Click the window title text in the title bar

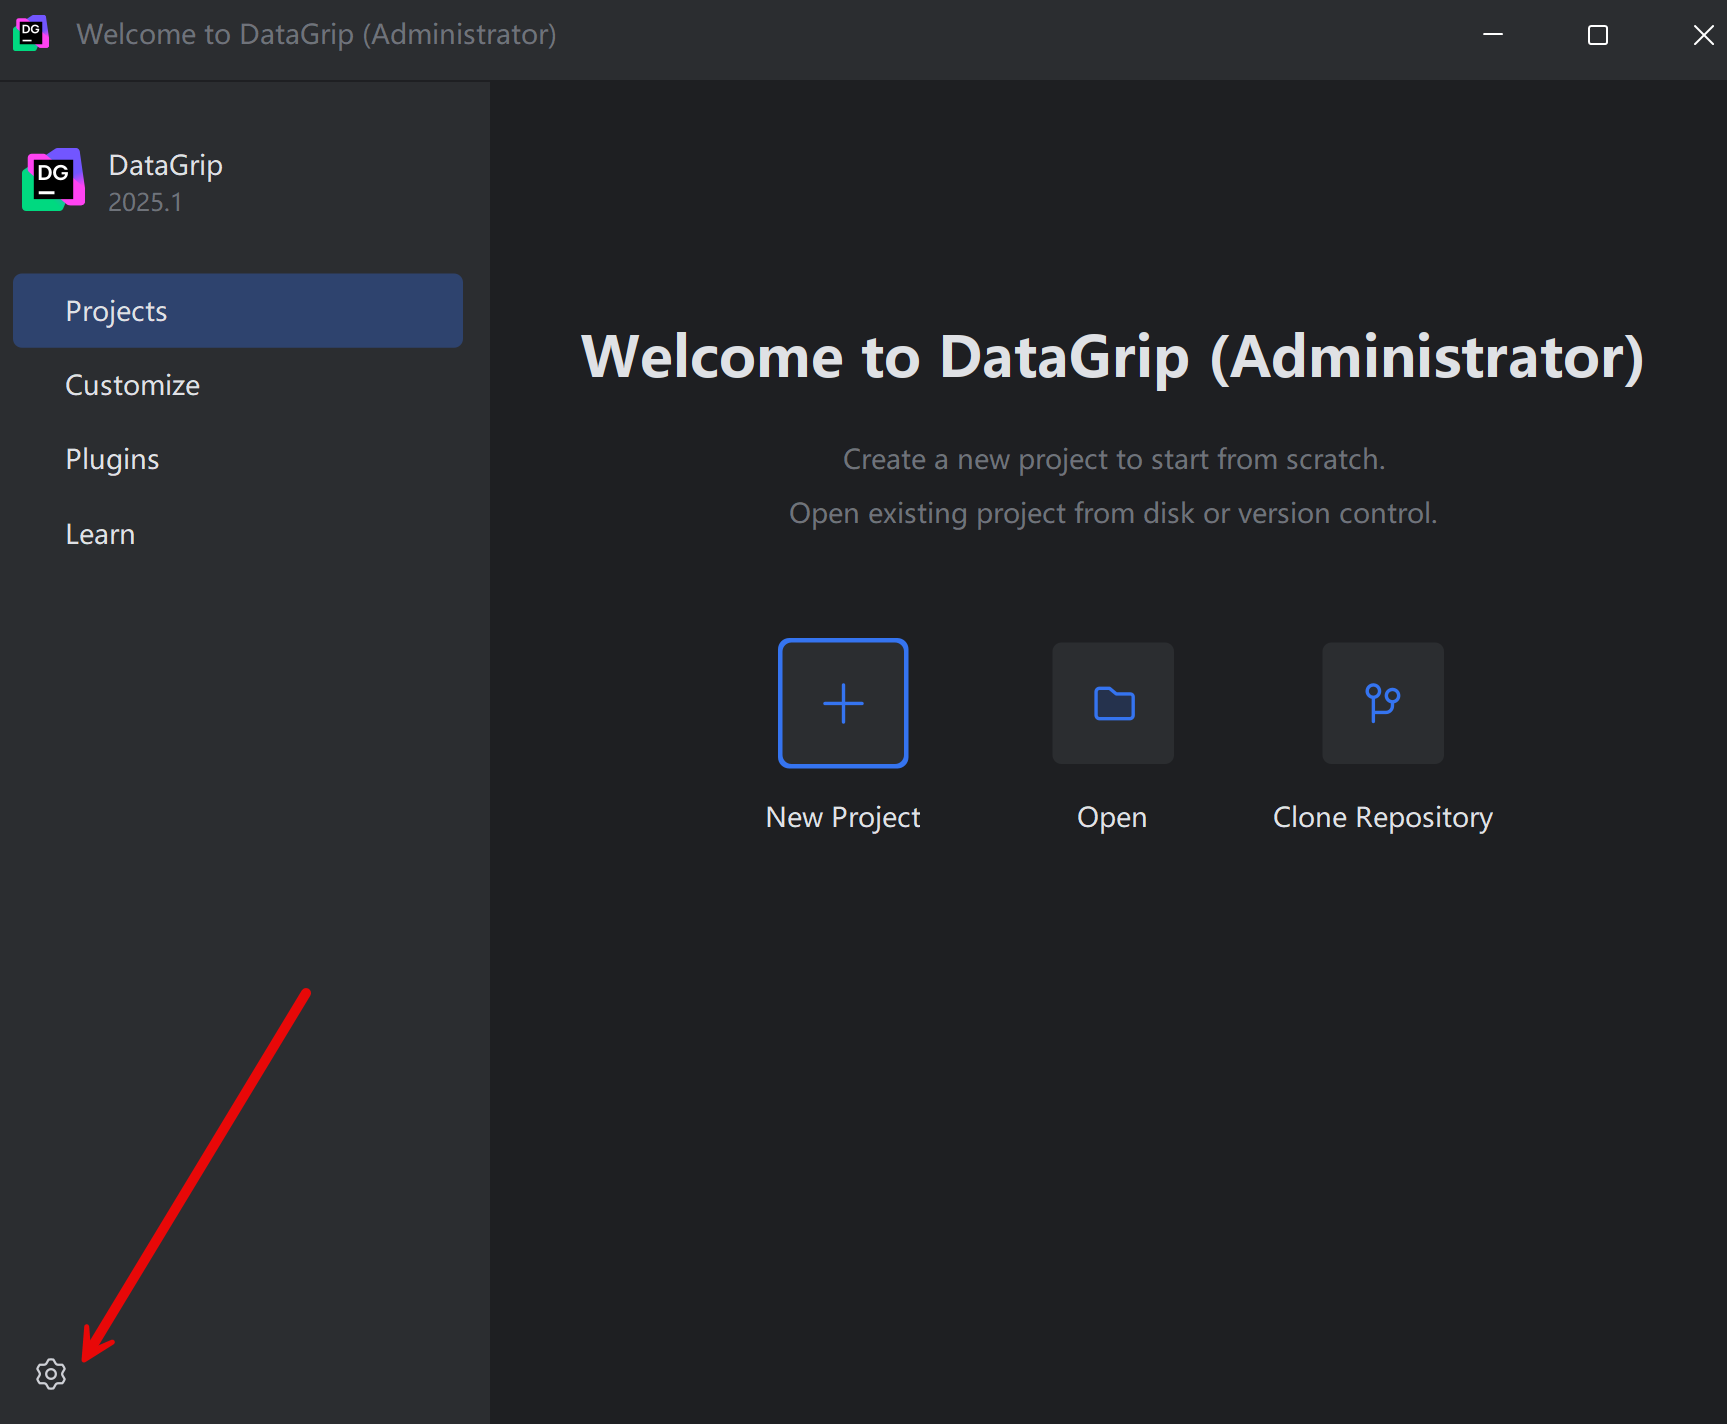316,34
